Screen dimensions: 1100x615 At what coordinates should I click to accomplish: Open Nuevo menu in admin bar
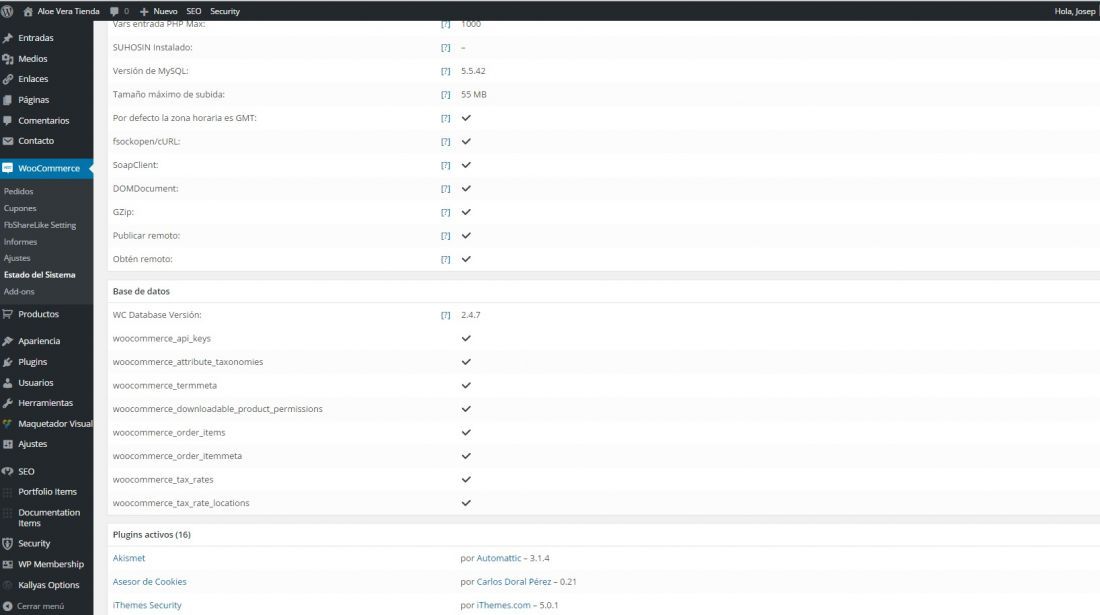[x=166, y=11]
